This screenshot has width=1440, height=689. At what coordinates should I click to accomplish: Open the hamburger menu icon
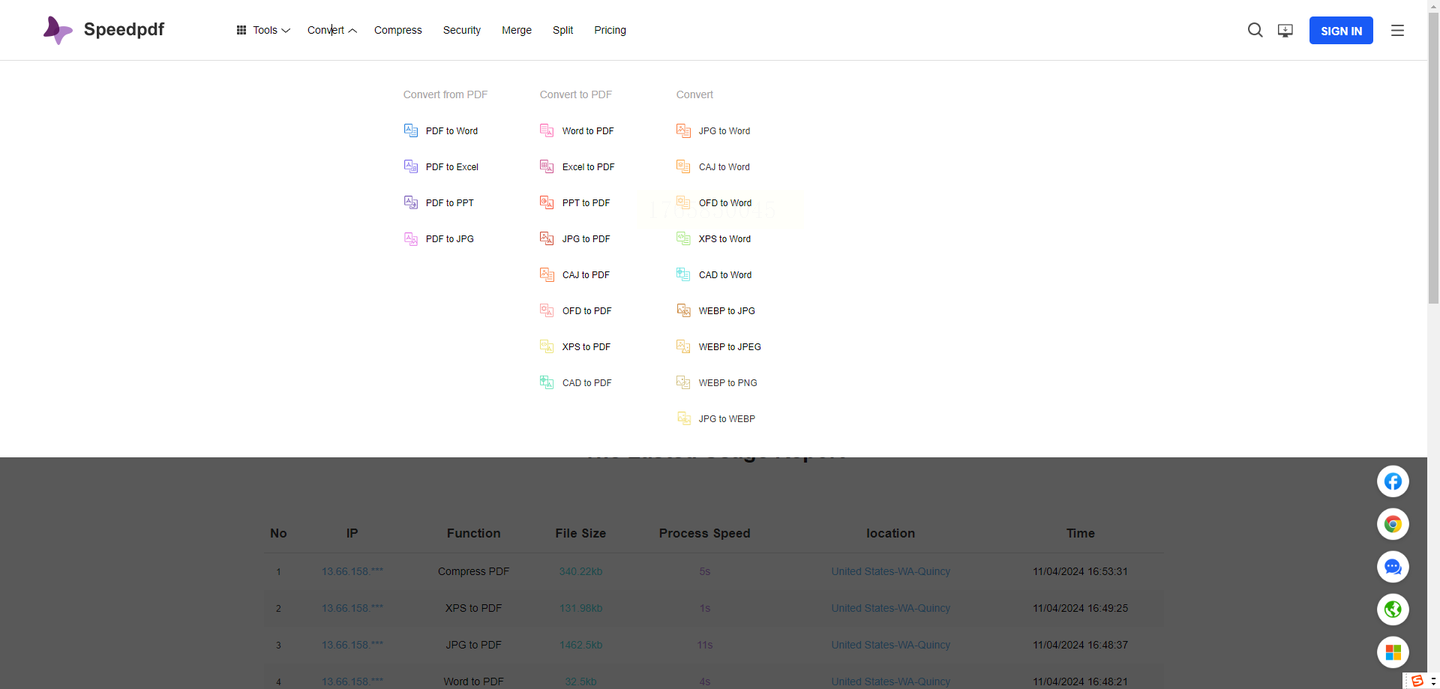(1397, 30)
